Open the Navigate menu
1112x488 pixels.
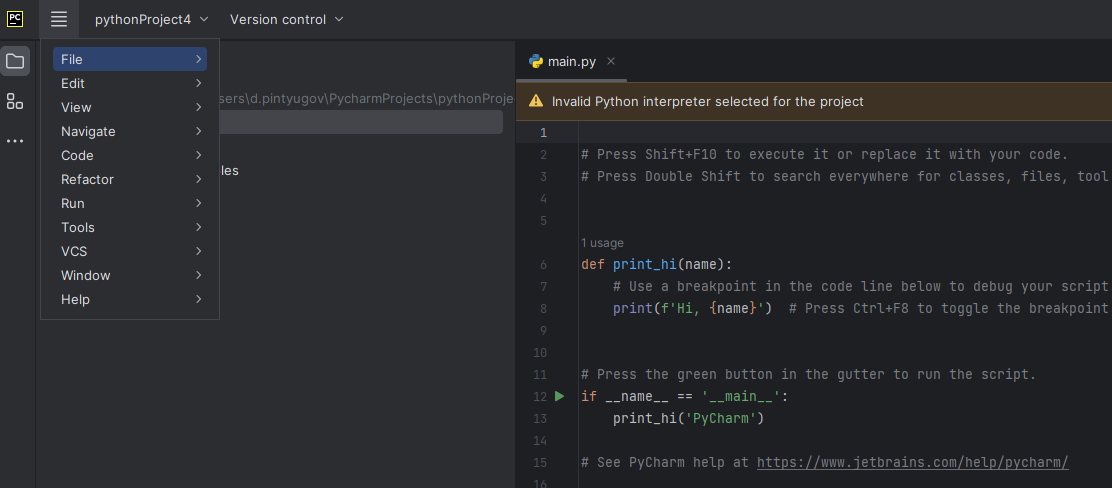click(x=130, y=132)
